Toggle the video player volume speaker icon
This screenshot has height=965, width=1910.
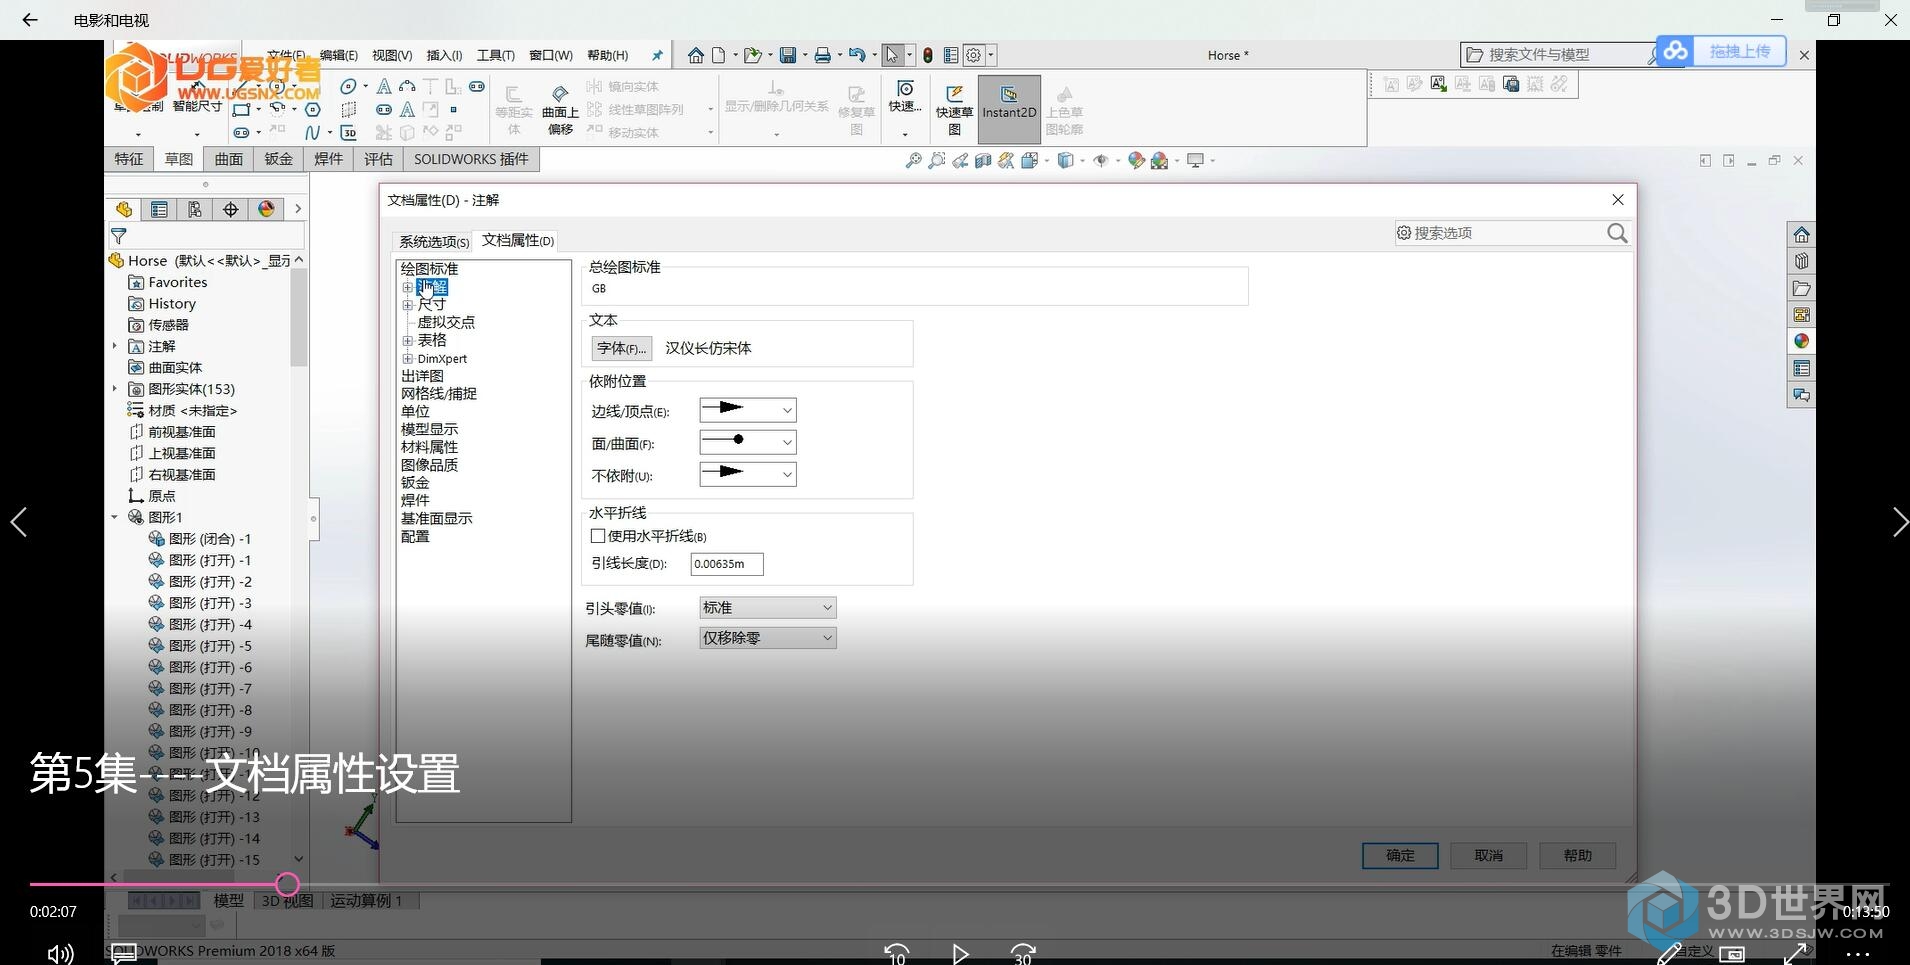pos(60,953)
